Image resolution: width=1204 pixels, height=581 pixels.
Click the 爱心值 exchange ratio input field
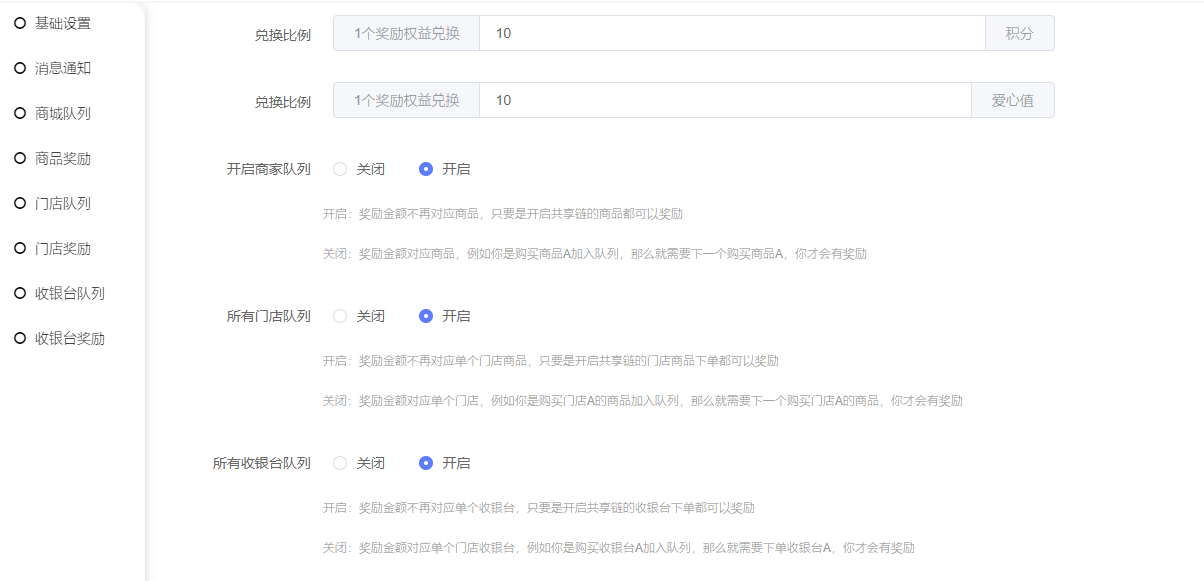[x=725, y=100]
